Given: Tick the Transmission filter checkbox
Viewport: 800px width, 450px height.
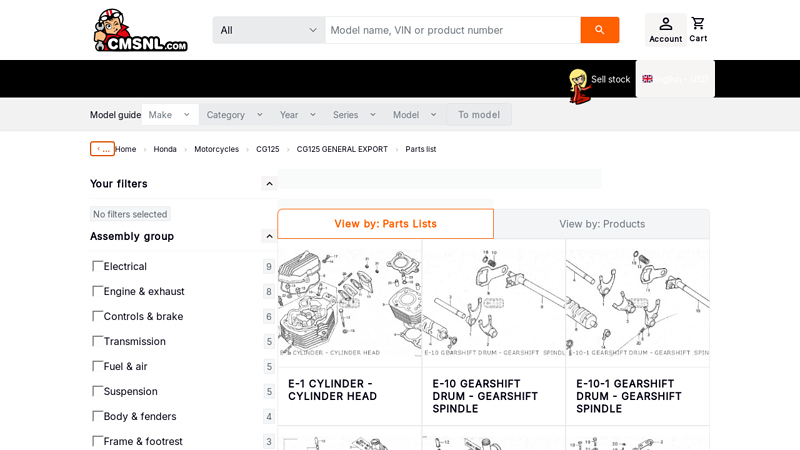Looking at the screenshot, I should 97,341.
